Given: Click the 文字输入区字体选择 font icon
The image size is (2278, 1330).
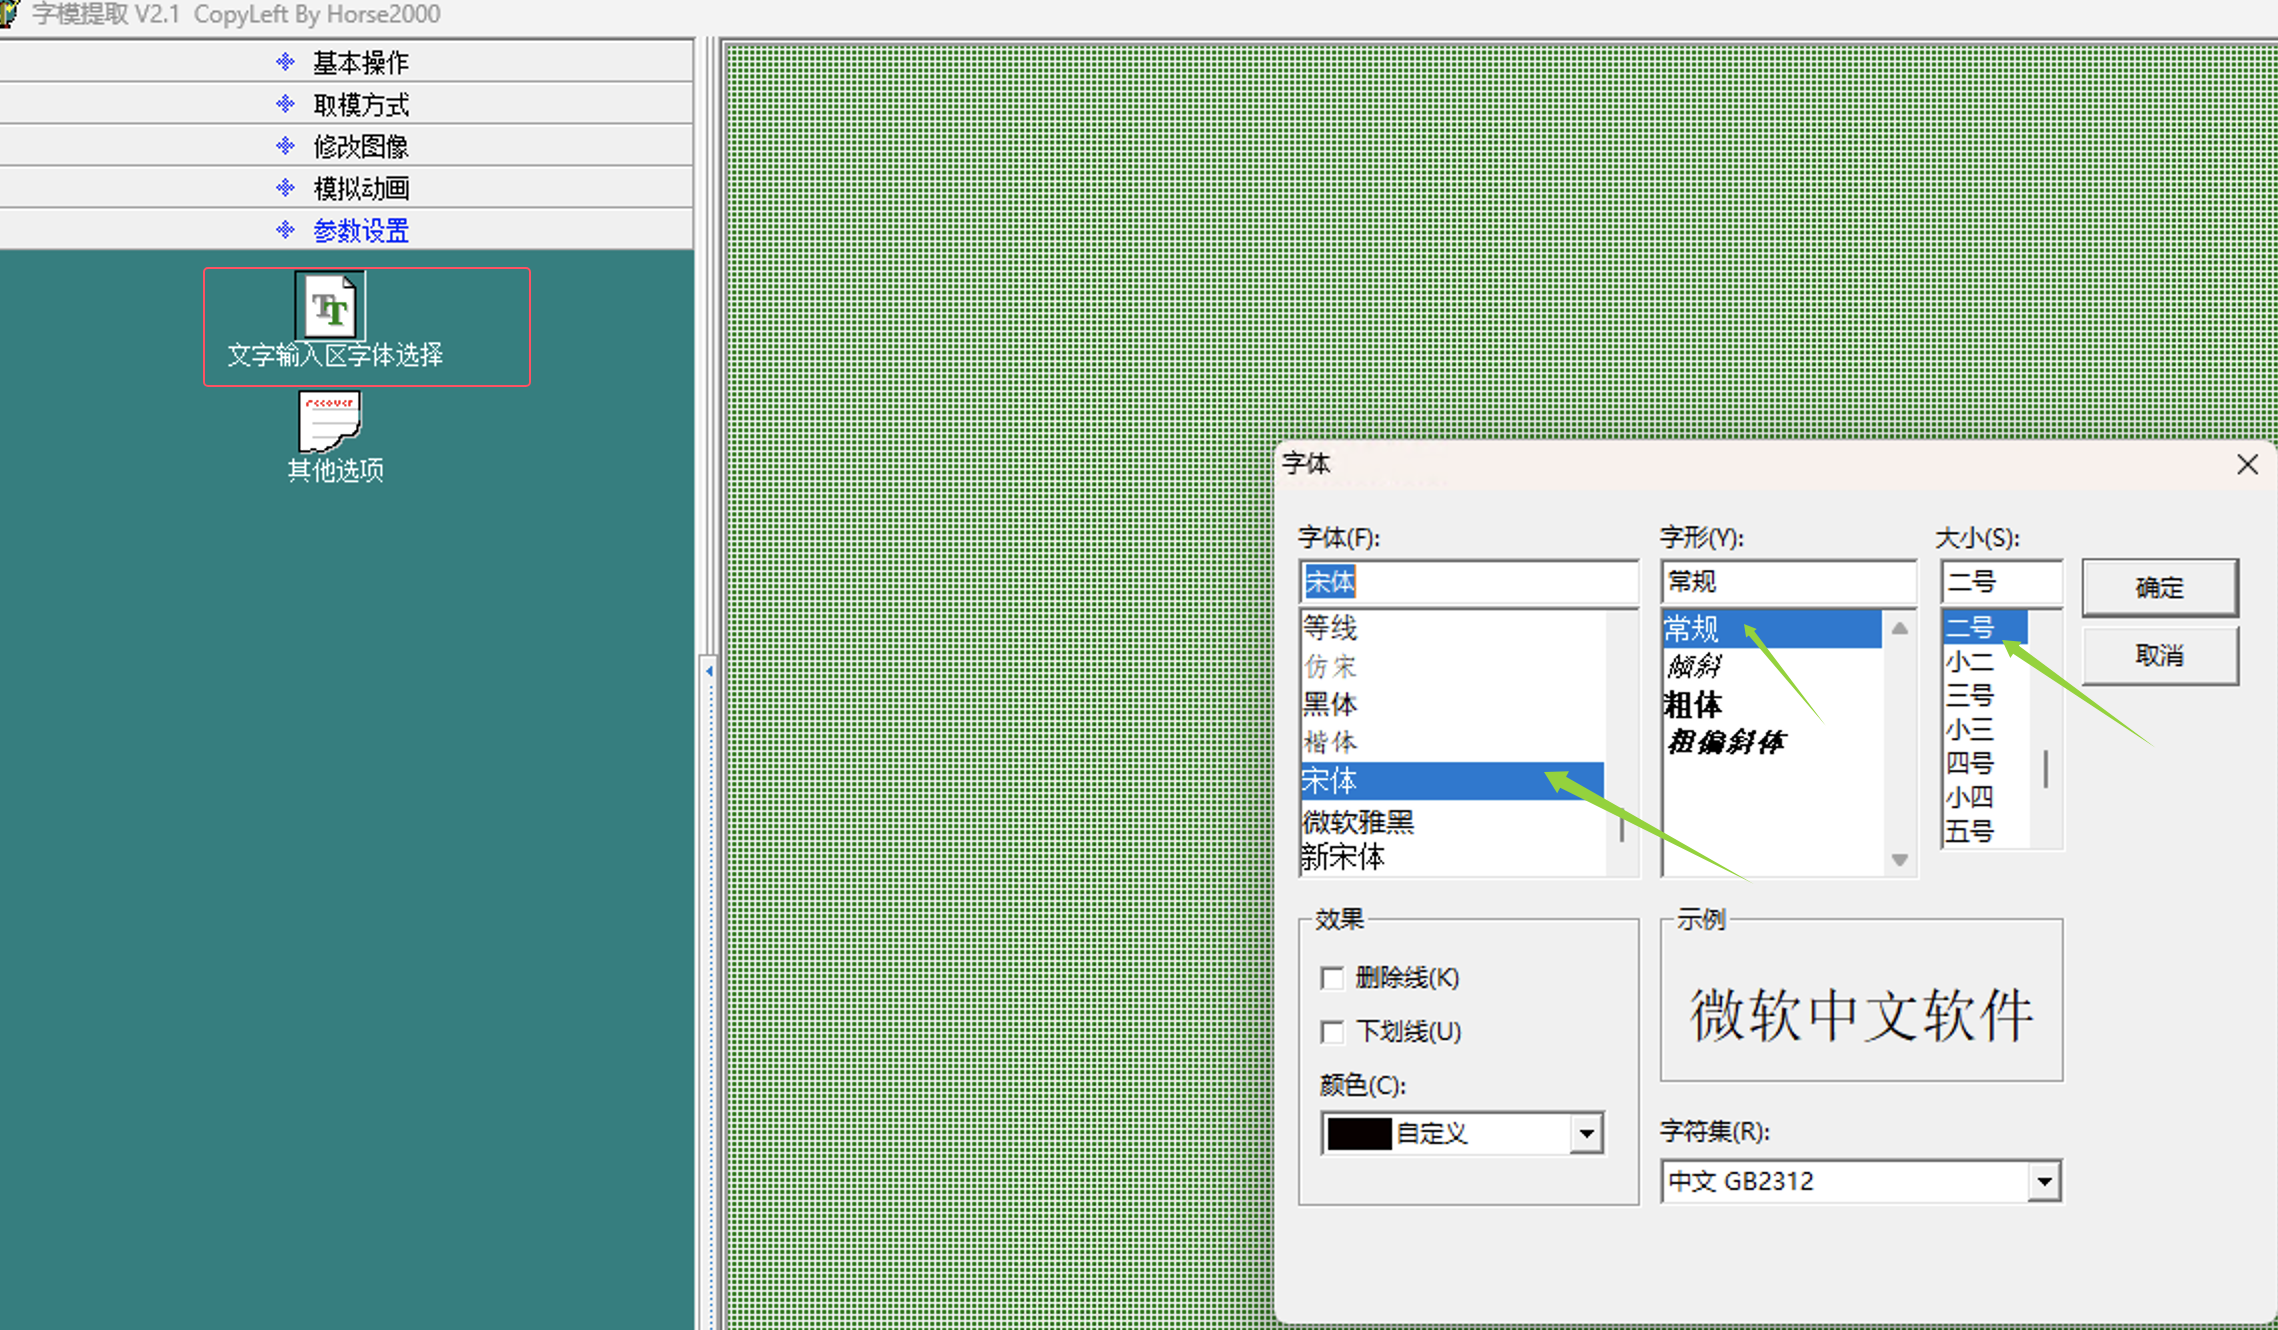Looking at the screenshot, I should pos(331,307).
